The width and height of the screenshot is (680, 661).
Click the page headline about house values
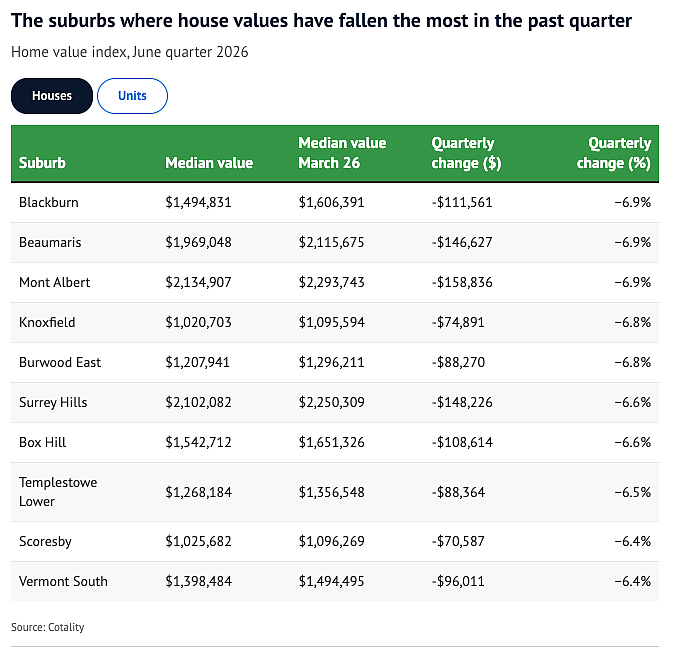pyautogui.click(x=321, y=21)
